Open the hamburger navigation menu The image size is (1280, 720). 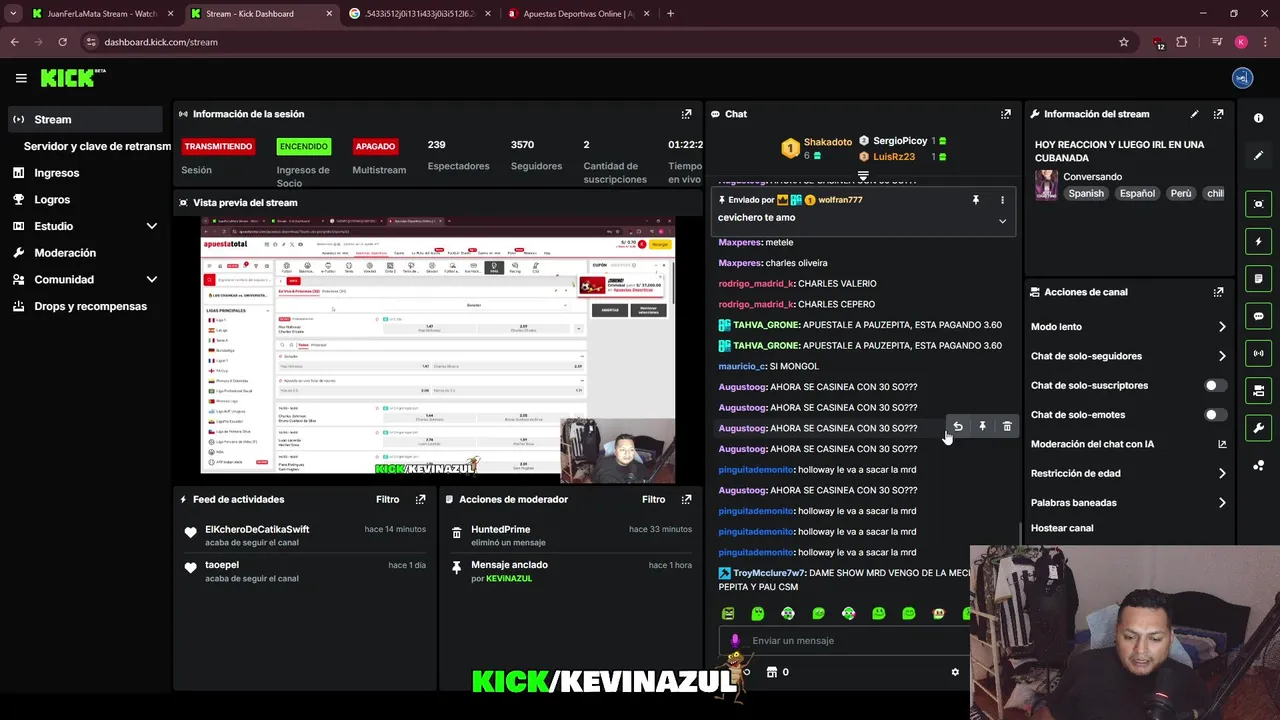pos(21,78)
